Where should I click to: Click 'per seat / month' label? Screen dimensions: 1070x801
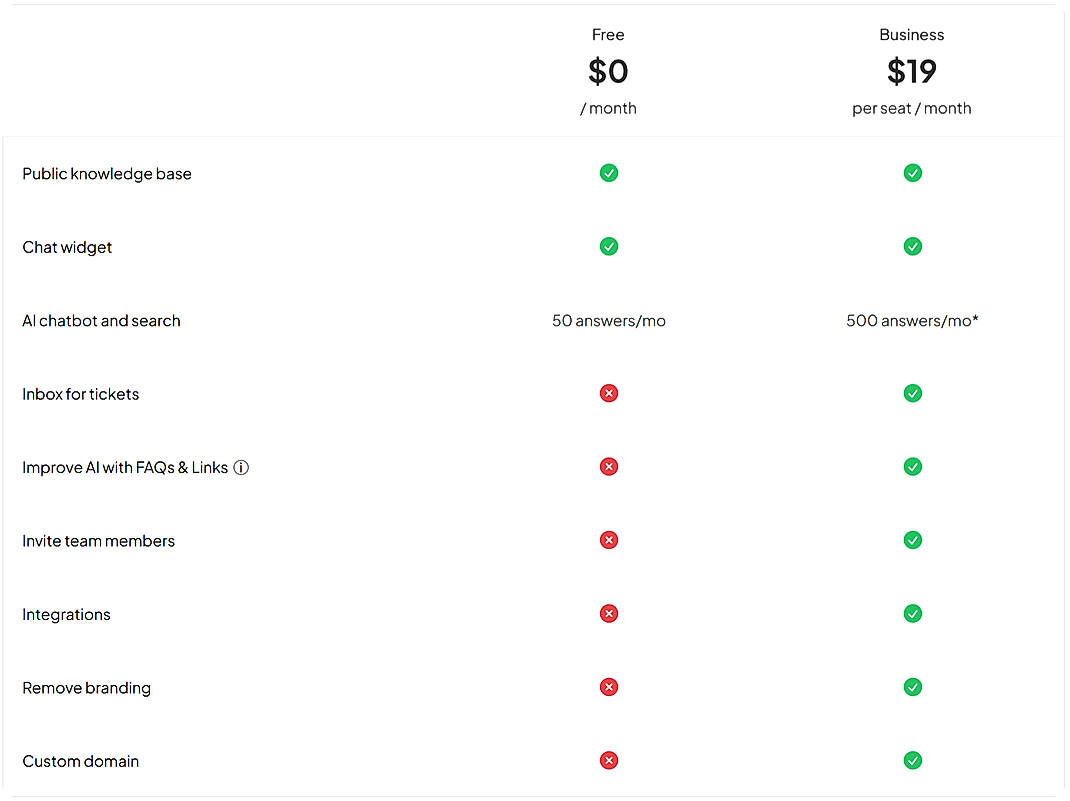(912, 108)
